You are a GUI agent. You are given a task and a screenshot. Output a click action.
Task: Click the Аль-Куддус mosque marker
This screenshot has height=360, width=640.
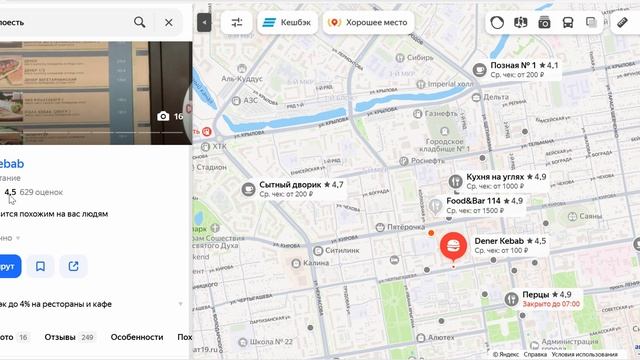[x=242, y=69]
